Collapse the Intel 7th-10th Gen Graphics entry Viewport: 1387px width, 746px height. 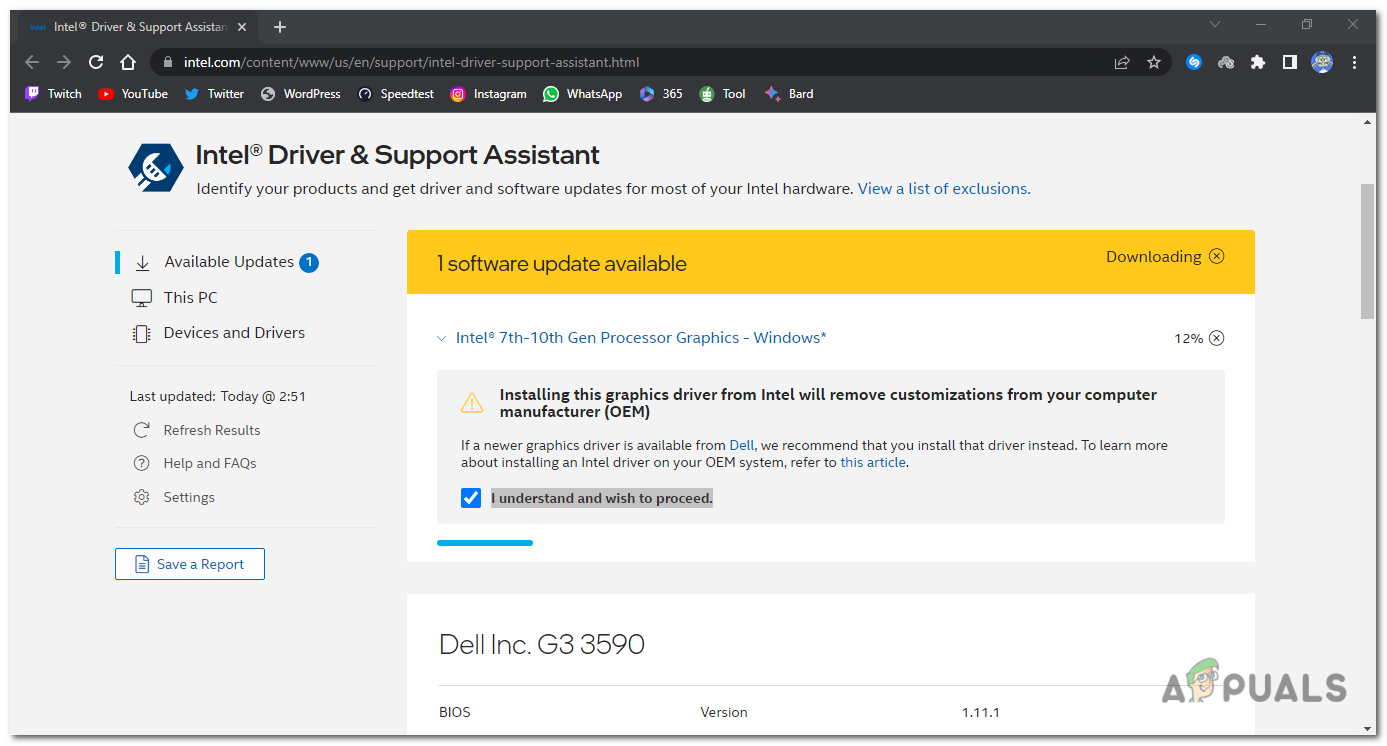(x=442, y=338)
